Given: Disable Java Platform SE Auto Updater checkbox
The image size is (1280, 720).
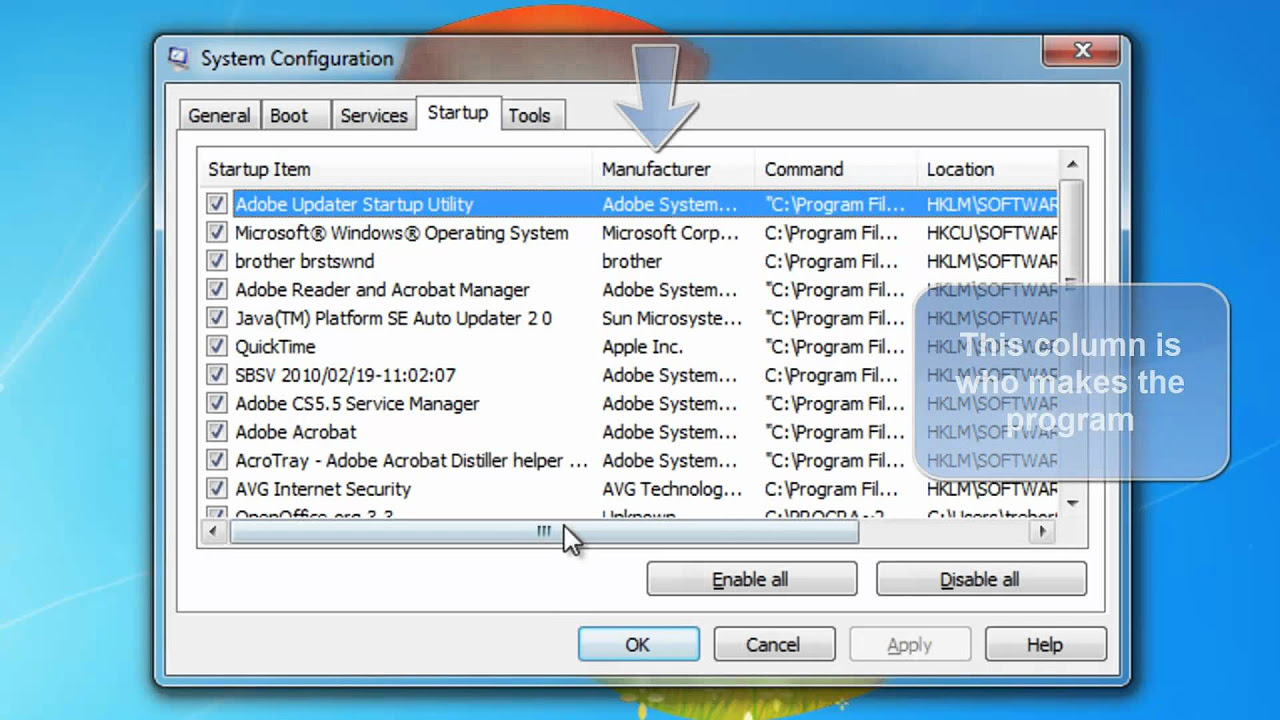Looking at the screenshot, I should [216, 318].
